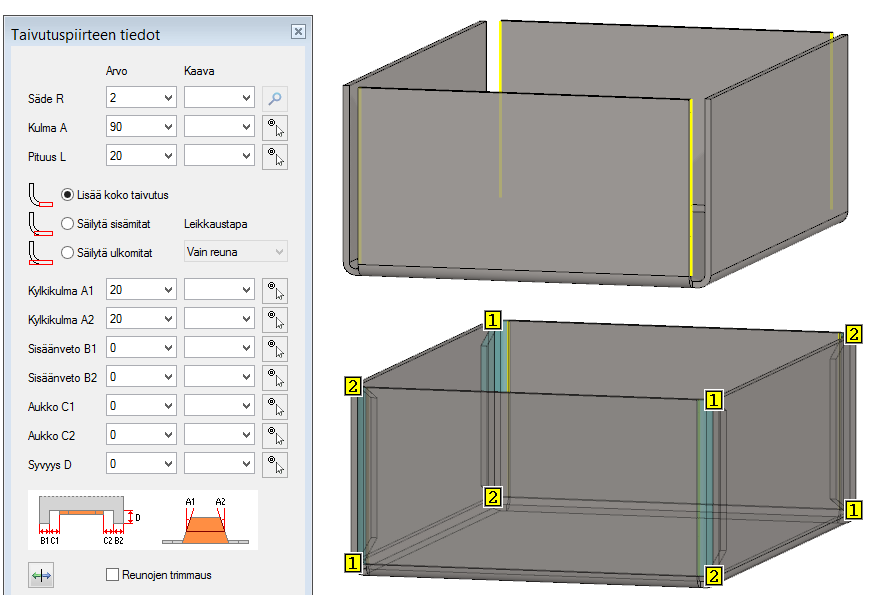The width and height of the screenshot is (876, 599).
Task: Click the flip direction arrow icon
Action: 42,575
